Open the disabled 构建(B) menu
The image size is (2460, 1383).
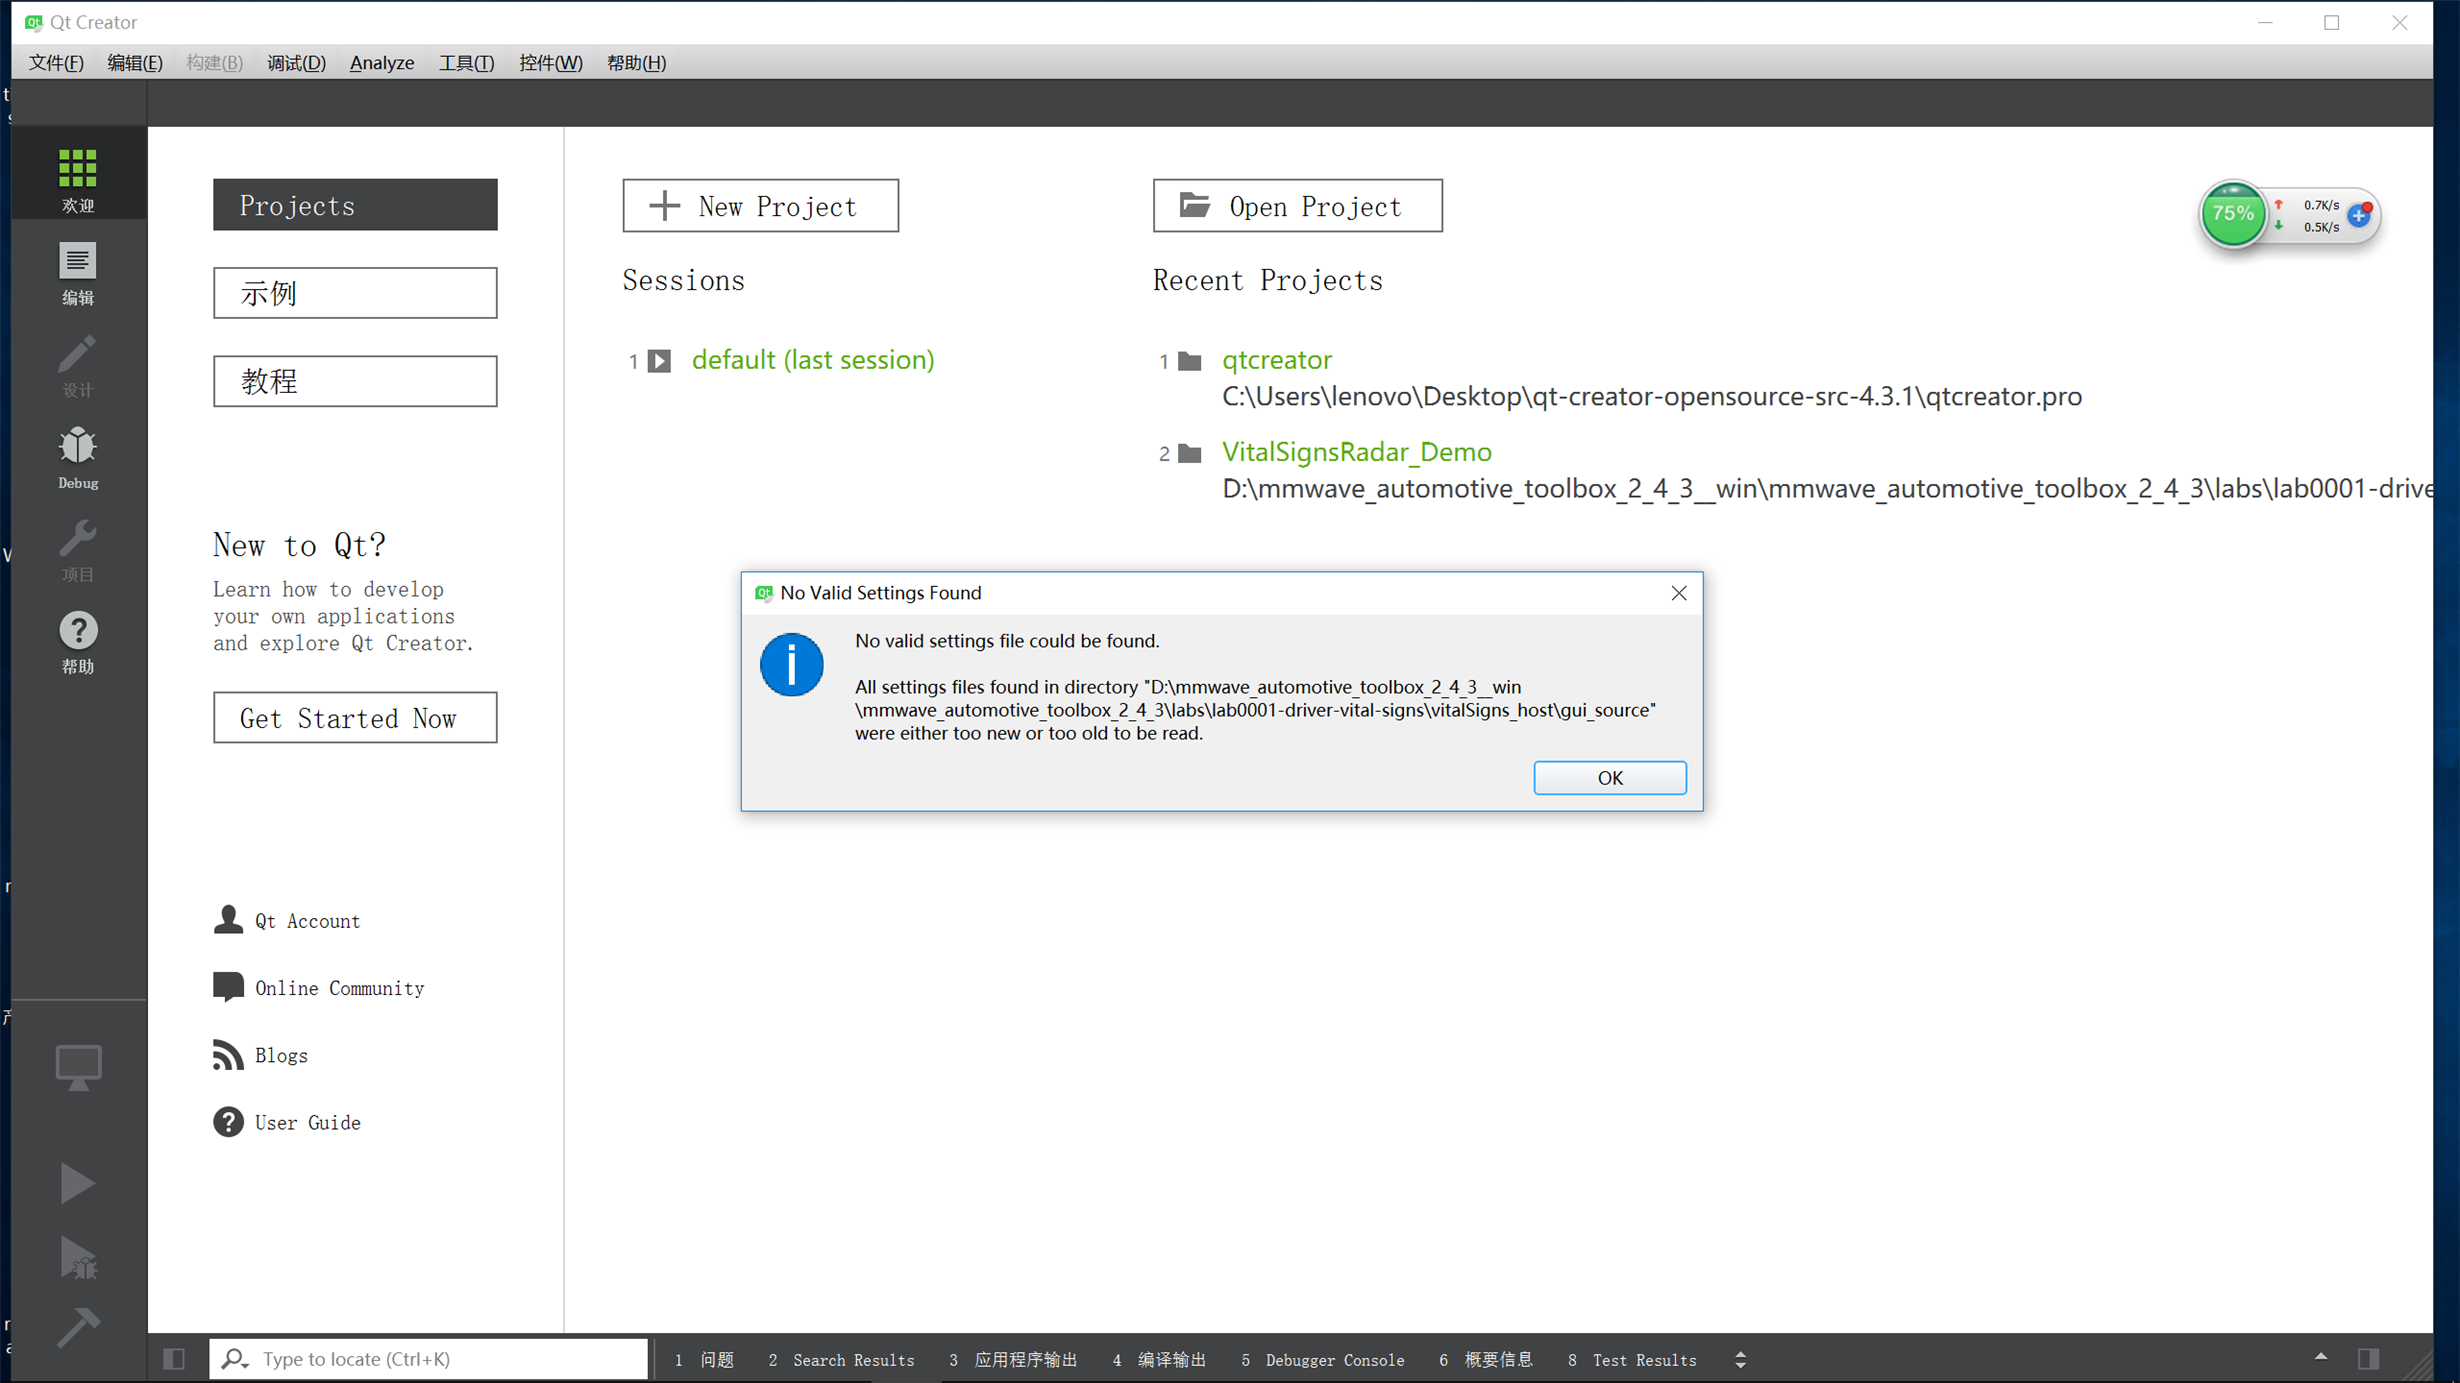(x=214, y=62)
